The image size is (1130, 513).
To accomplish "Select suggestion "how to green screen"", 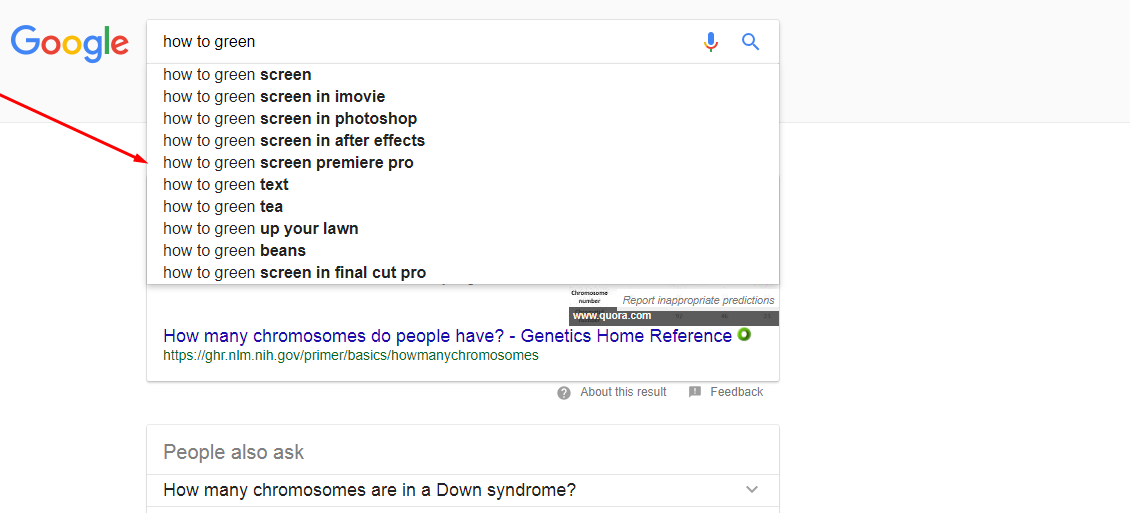I will pyautogui.click(x=463, y=75).
